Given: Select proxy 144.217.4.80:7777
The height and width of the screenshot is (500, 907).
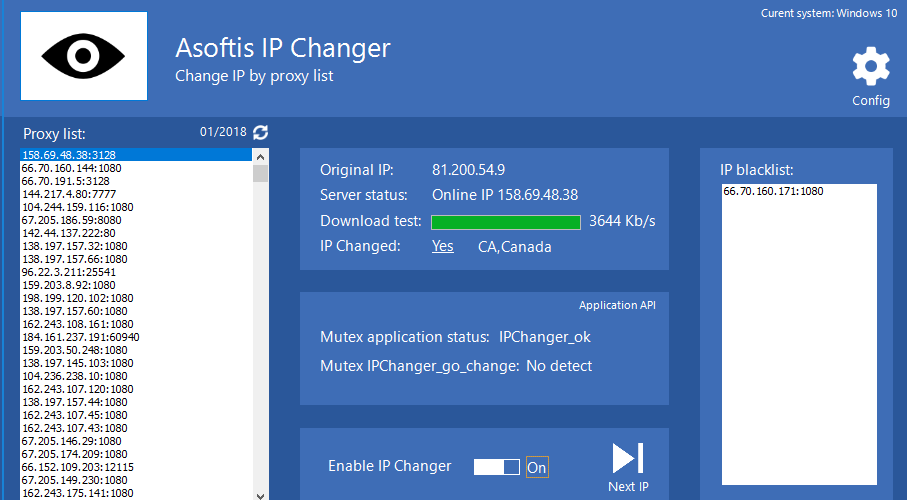Looking at the screenshot, I should (x=136, y=194).
